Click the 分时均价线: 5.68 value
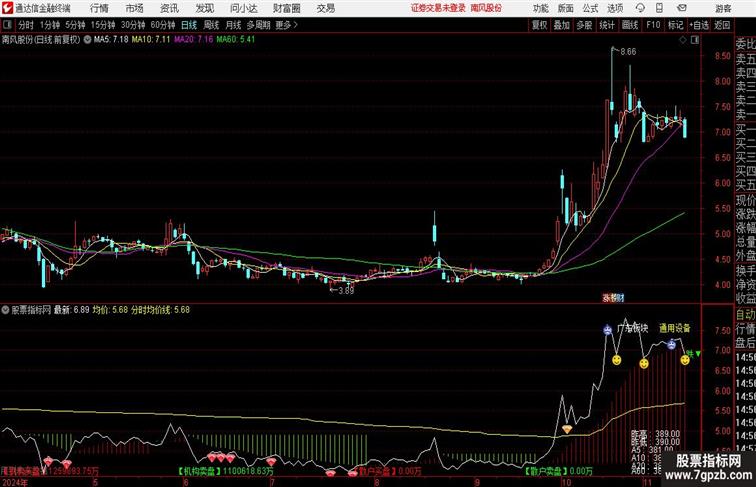This screenshot has width=756, height=487. (x=160, y=310)
